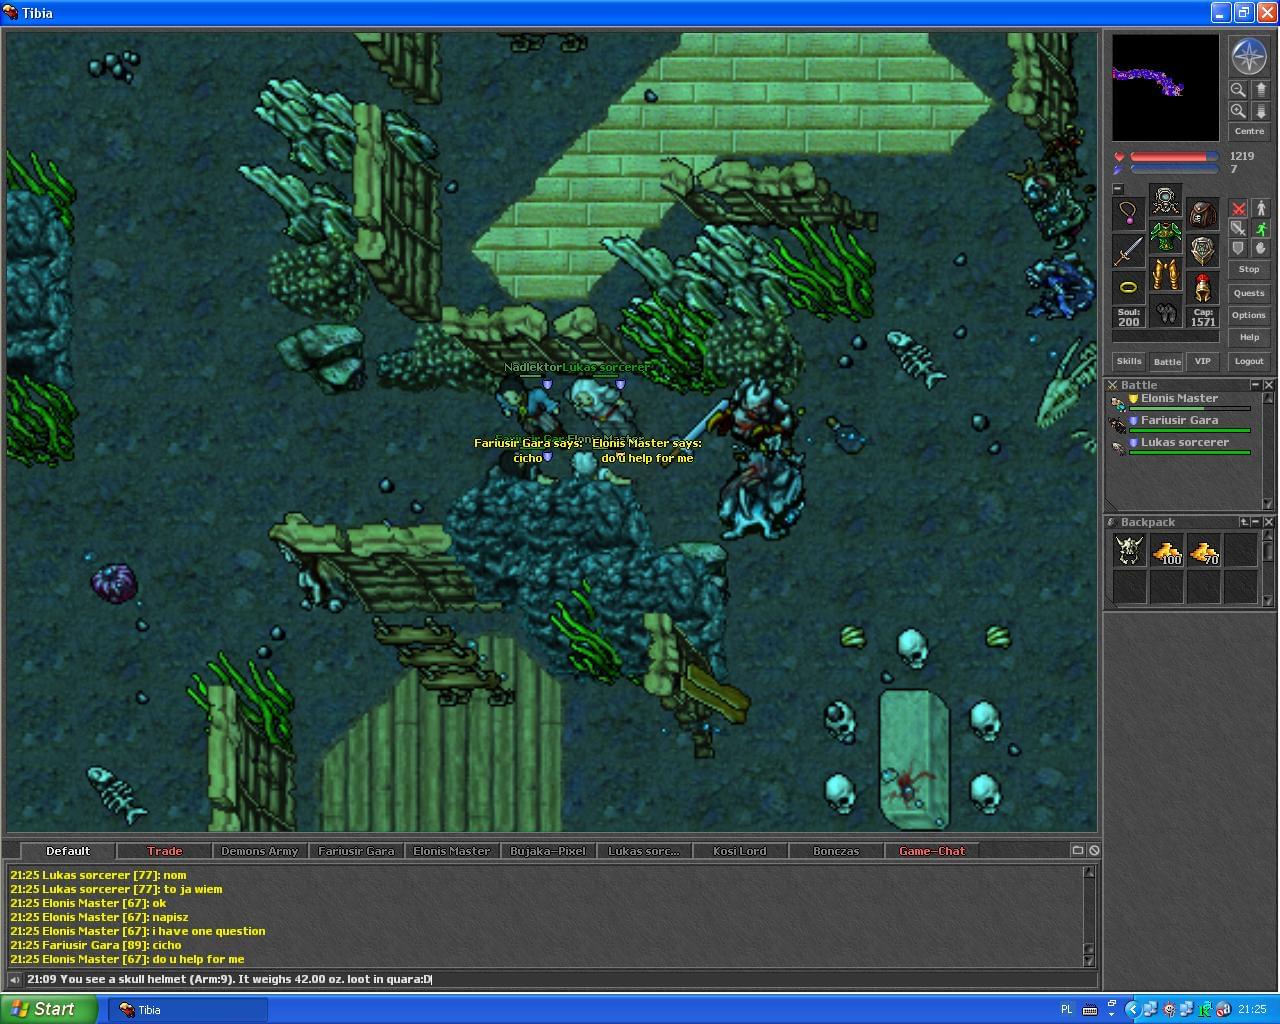
Task: Open the Kosi Lord chat tab
Action: [740, 851]
